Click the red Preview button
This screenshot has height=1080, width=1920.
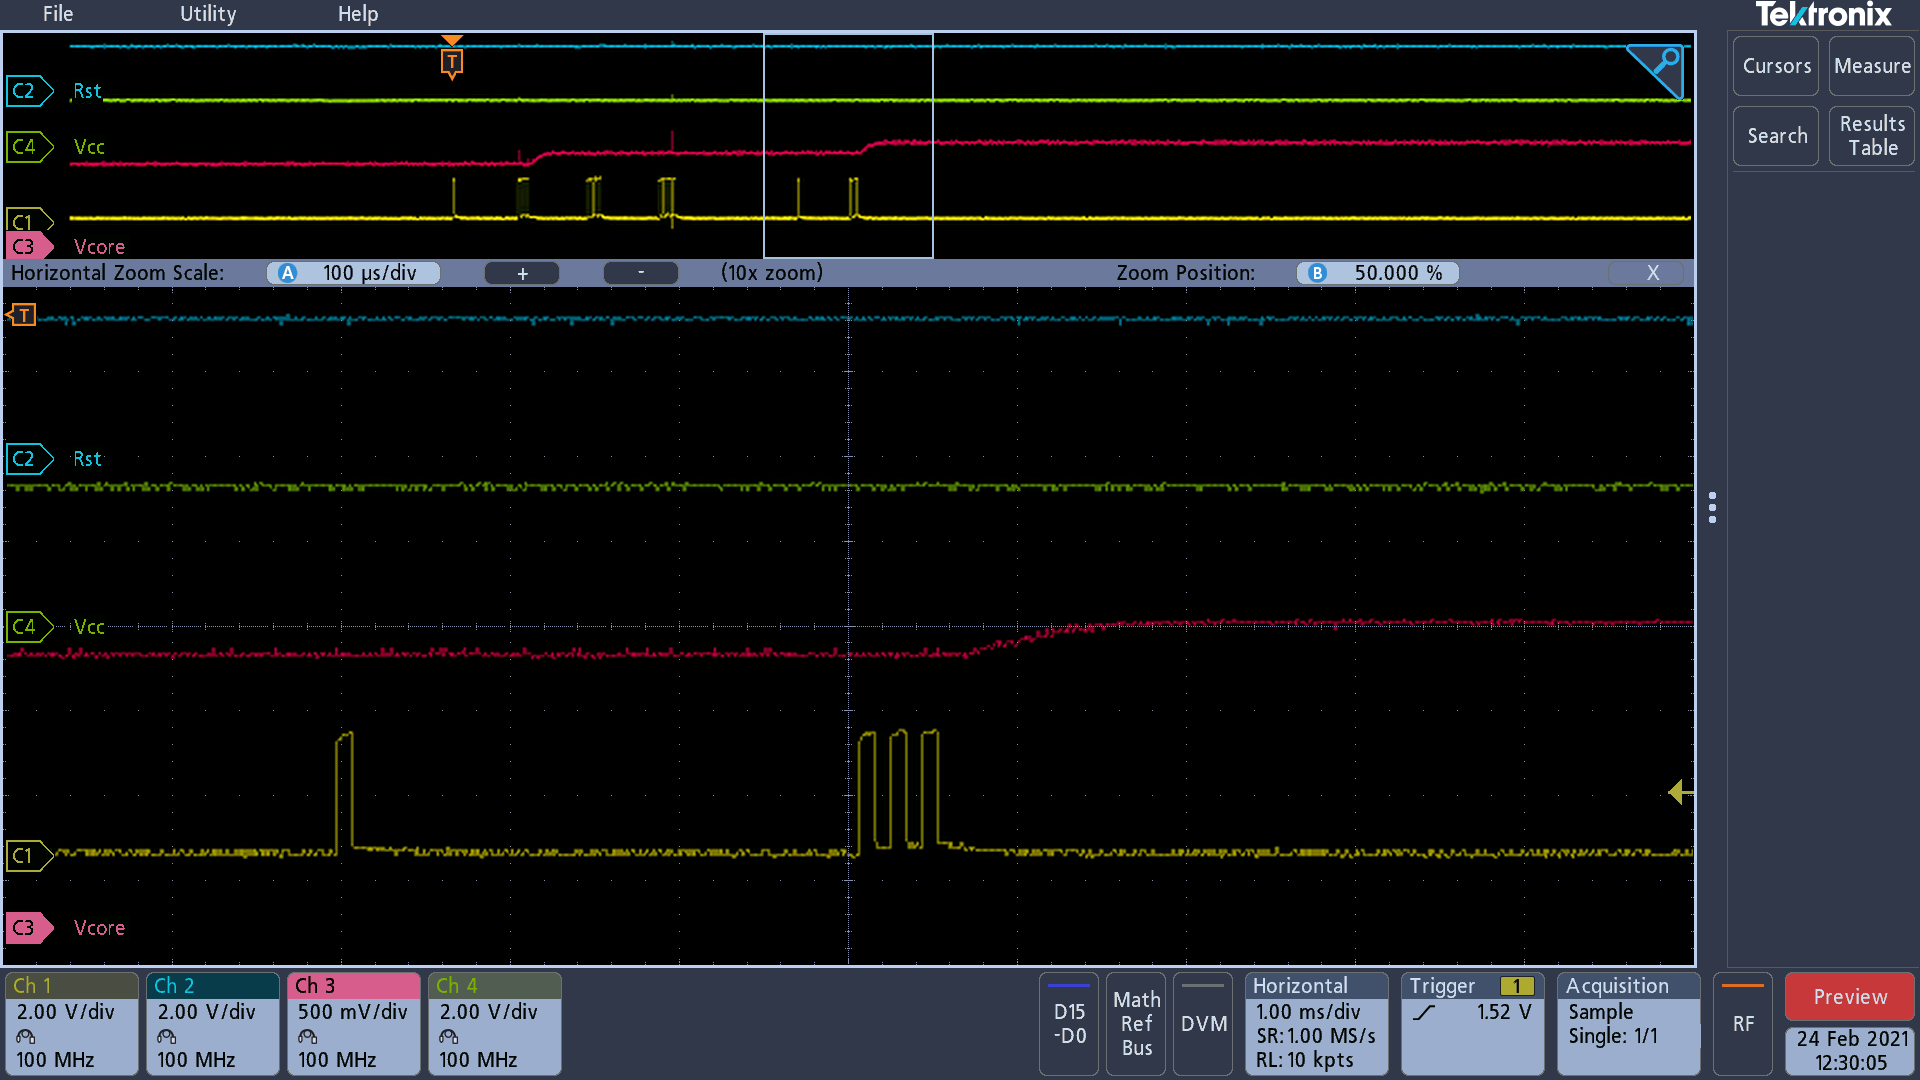point(1850,997)
